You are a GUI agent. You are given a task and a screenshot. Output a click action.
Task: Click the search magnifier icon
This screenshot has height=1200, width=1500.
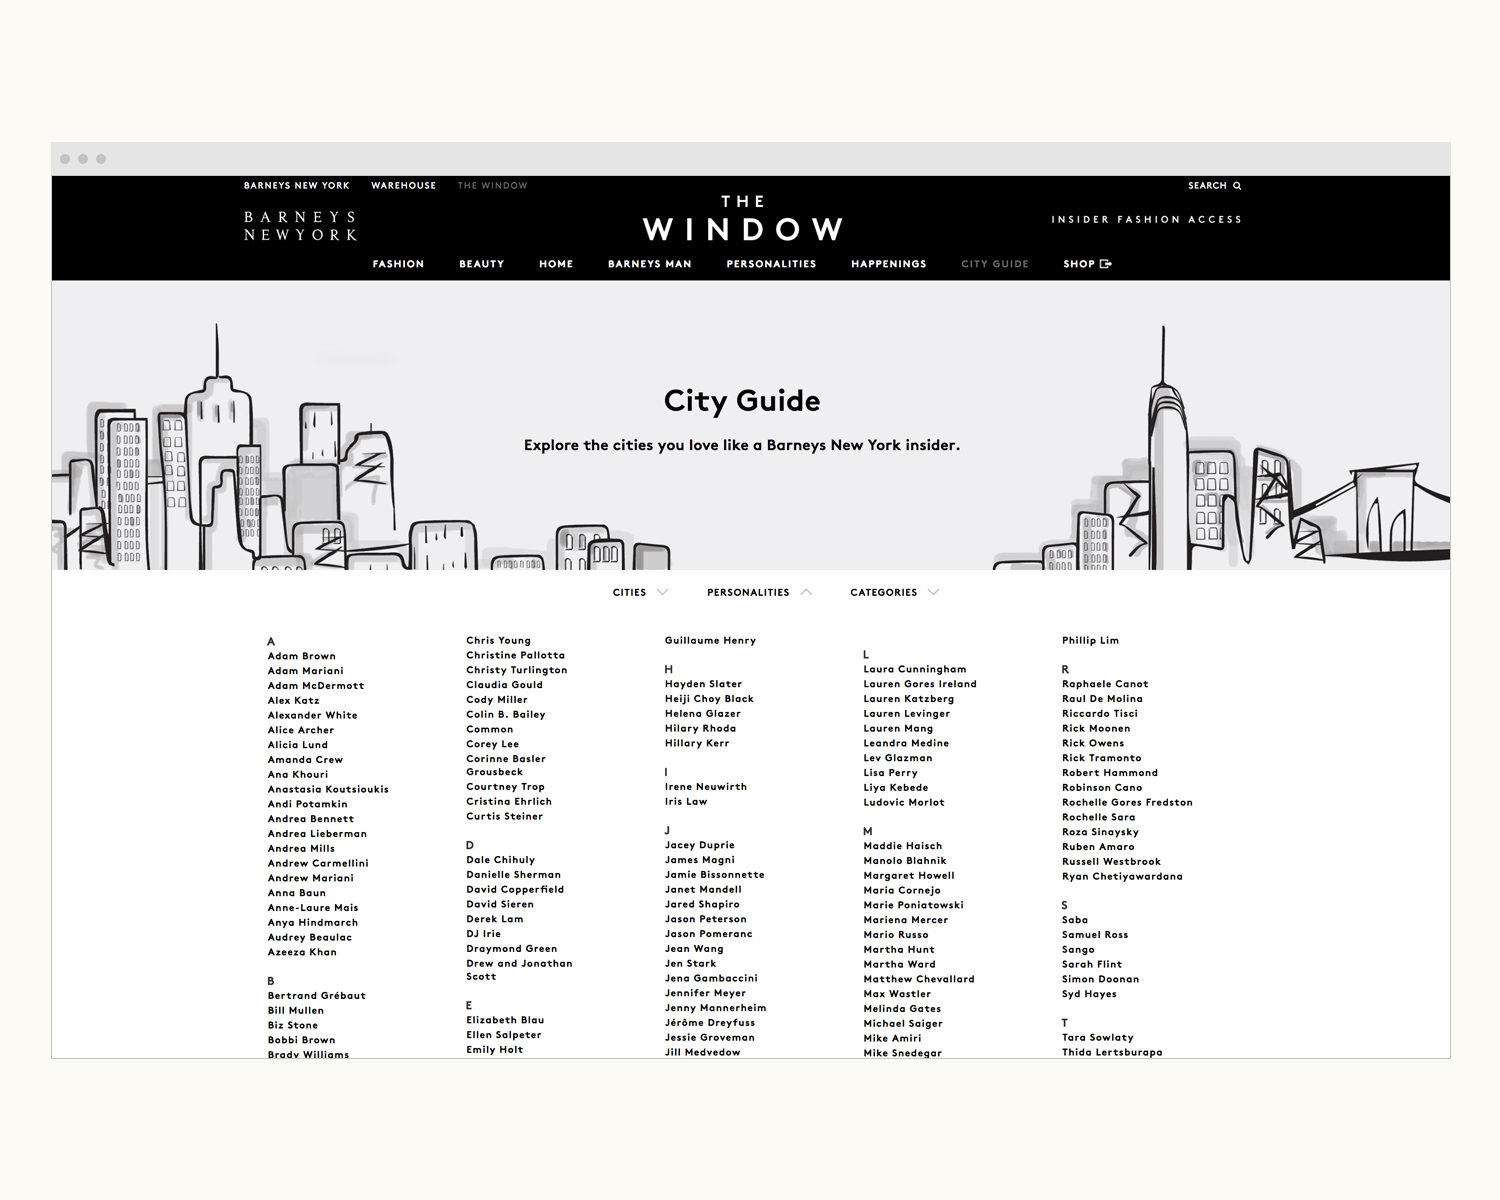pyautogui.click(x=1237, y=186)
